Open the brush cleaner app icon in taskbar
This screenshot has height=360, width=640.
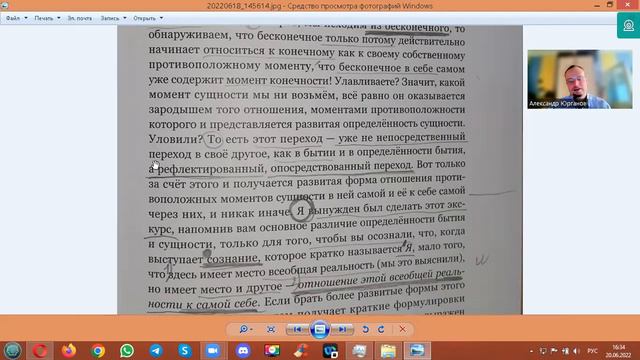tap(301, 350)
